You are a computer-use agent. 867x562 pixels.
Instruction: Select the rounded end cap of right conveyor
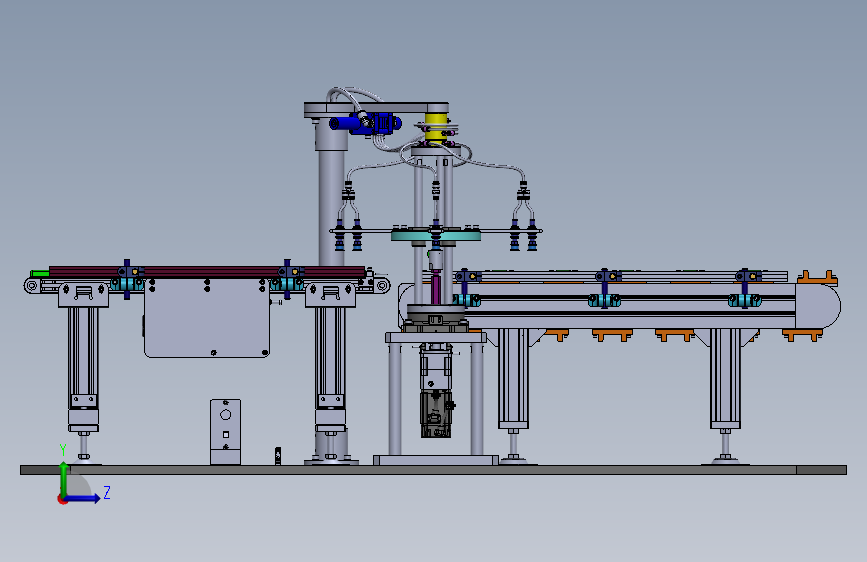pos(818,306)
